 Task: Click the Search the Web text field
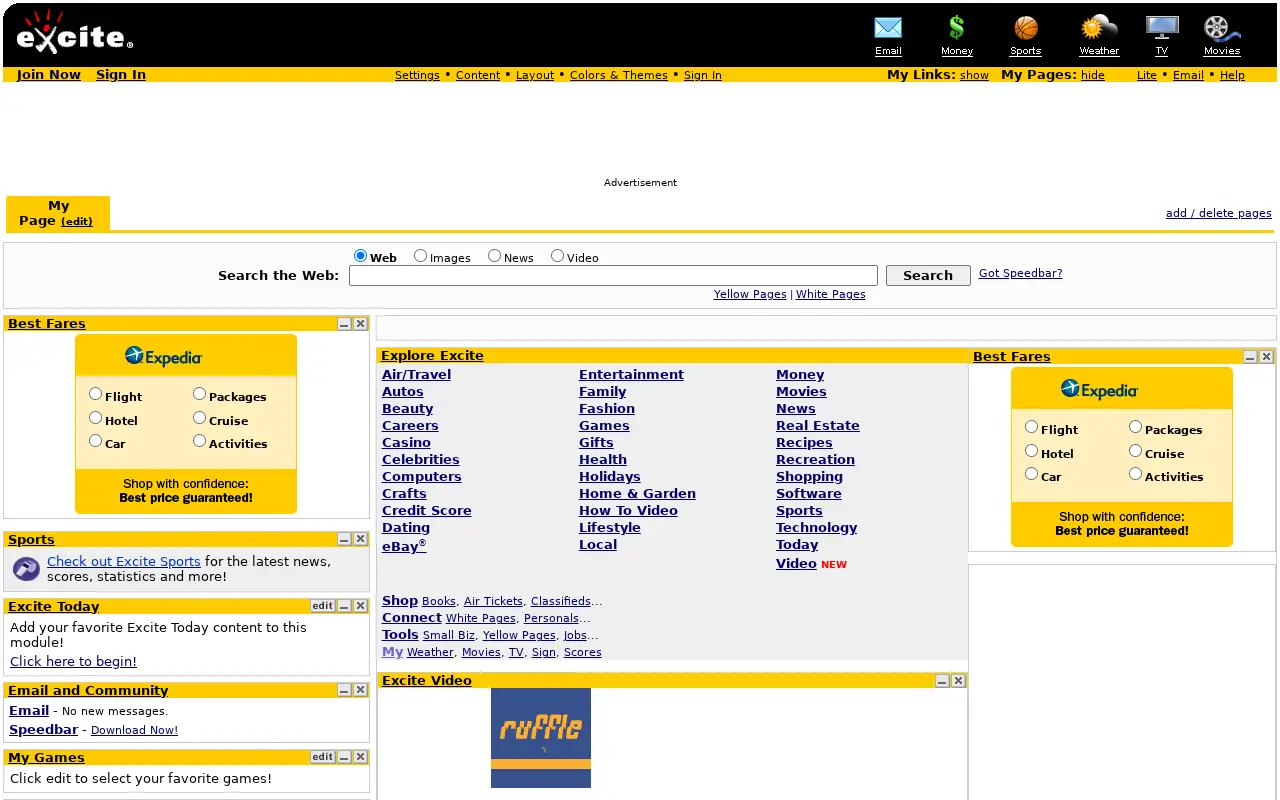[613, 276]
